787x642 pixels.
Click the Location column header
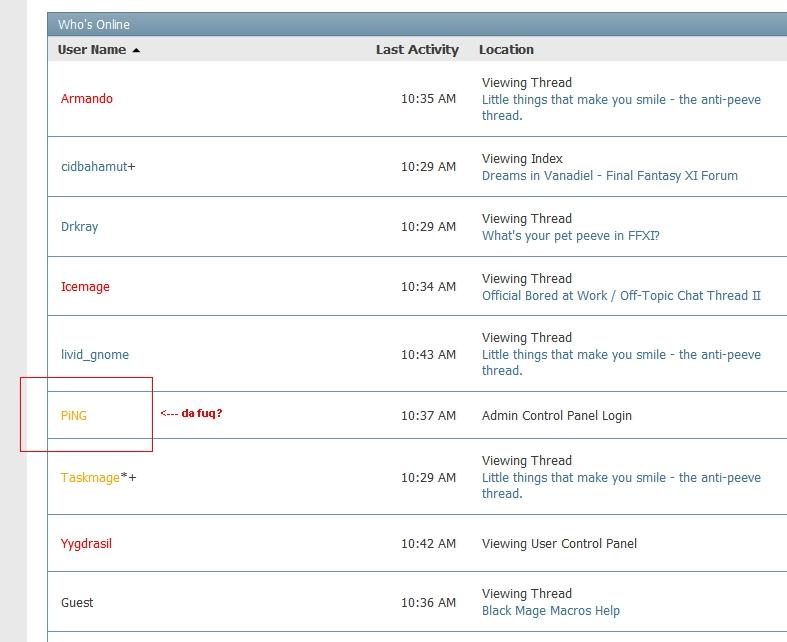506,50
